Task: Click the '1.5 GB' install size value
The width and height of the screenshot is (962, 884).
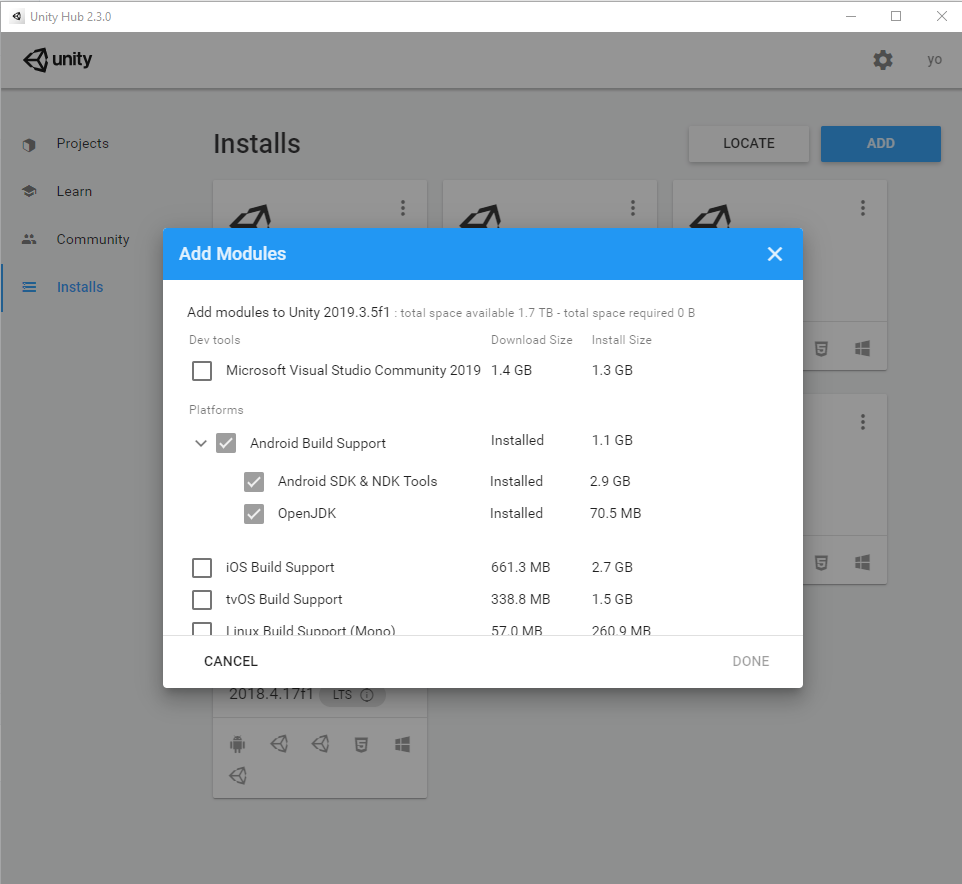Action: coord(612,599)
